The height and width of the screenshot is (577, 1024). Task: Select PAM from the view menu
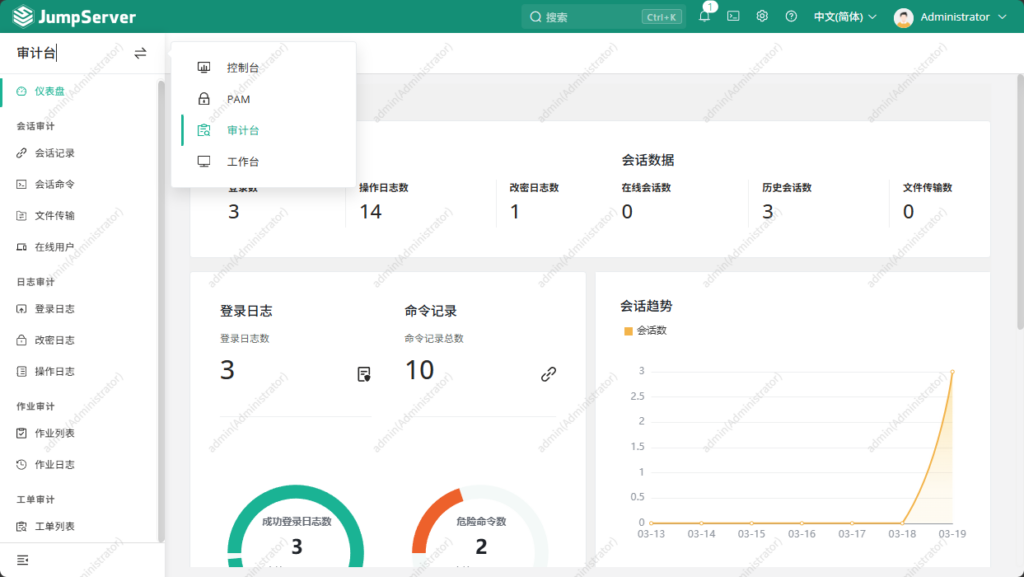[238, 99]
